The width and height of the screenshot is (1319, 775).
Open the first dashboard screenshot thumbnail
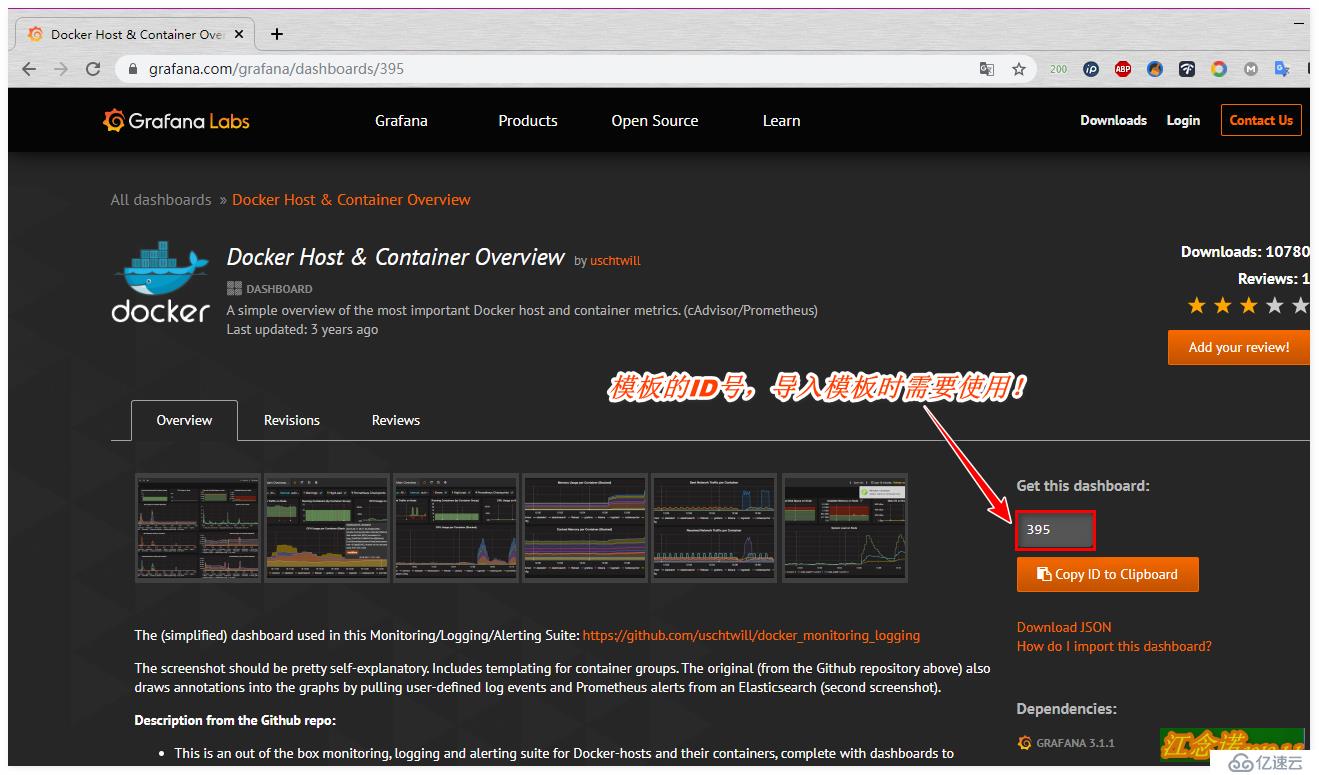(197, 527)
